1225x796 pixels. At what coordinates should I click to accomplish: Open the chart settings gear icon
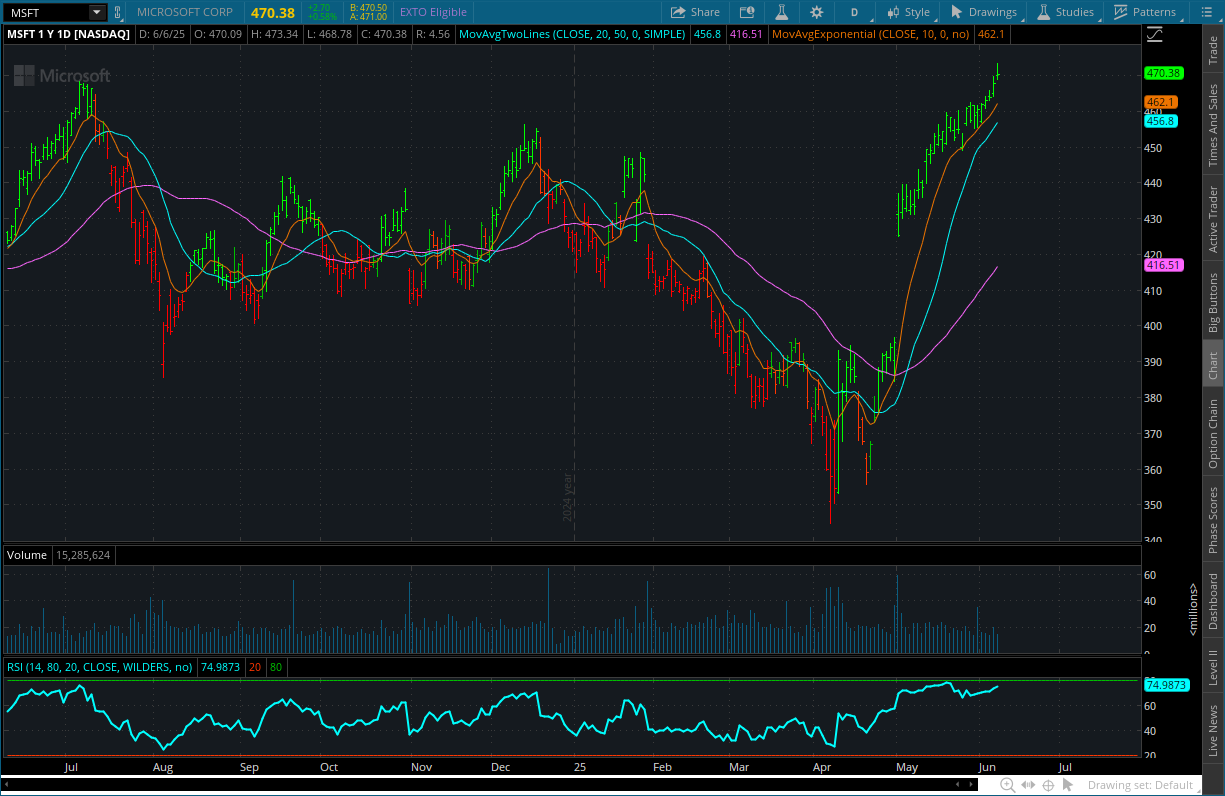click(817, 12)
